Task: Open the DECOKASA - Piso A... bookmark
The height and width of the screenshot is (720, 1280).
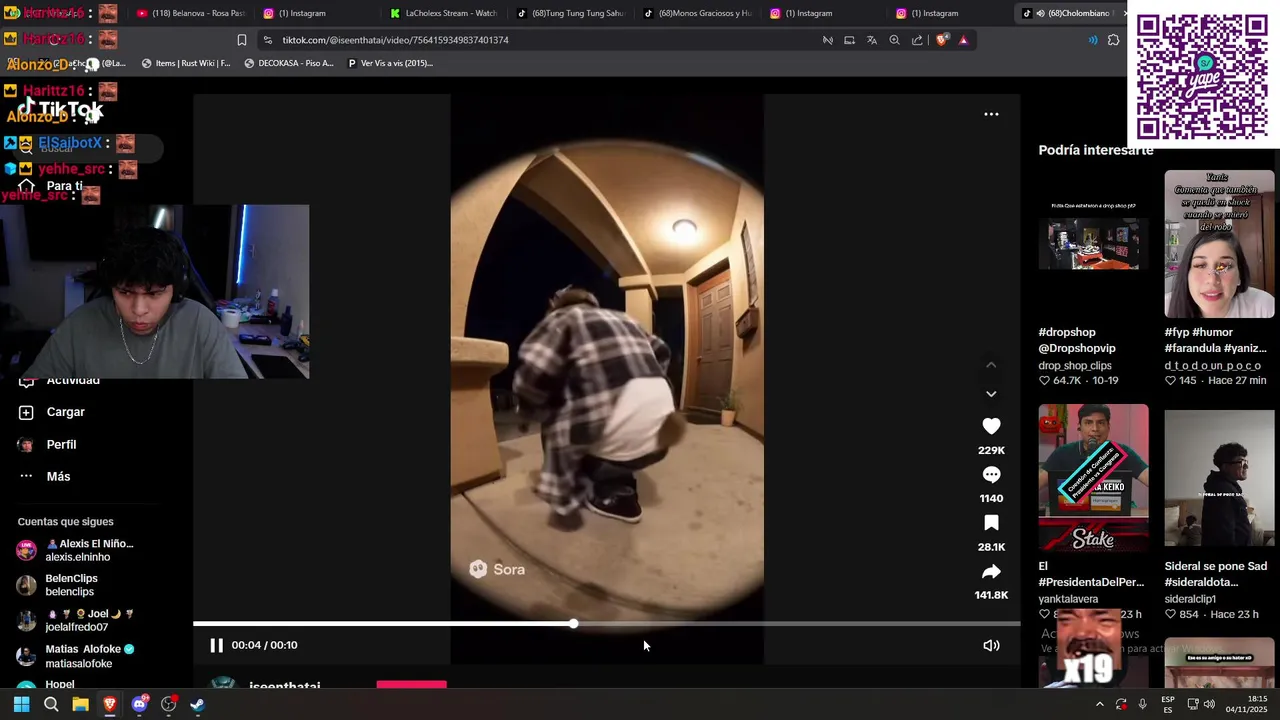Action: (x=289, y=63)
